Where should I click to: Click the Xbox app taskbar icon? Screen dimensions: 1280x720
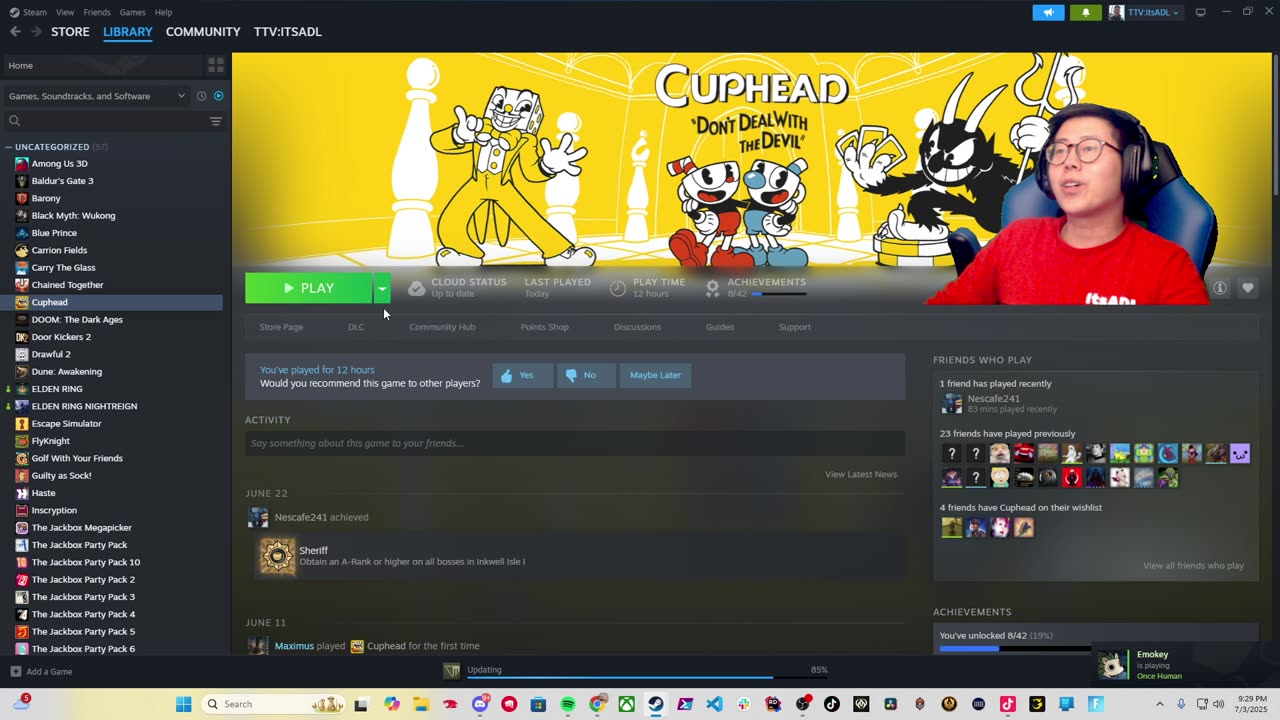[x=626, y=704]
